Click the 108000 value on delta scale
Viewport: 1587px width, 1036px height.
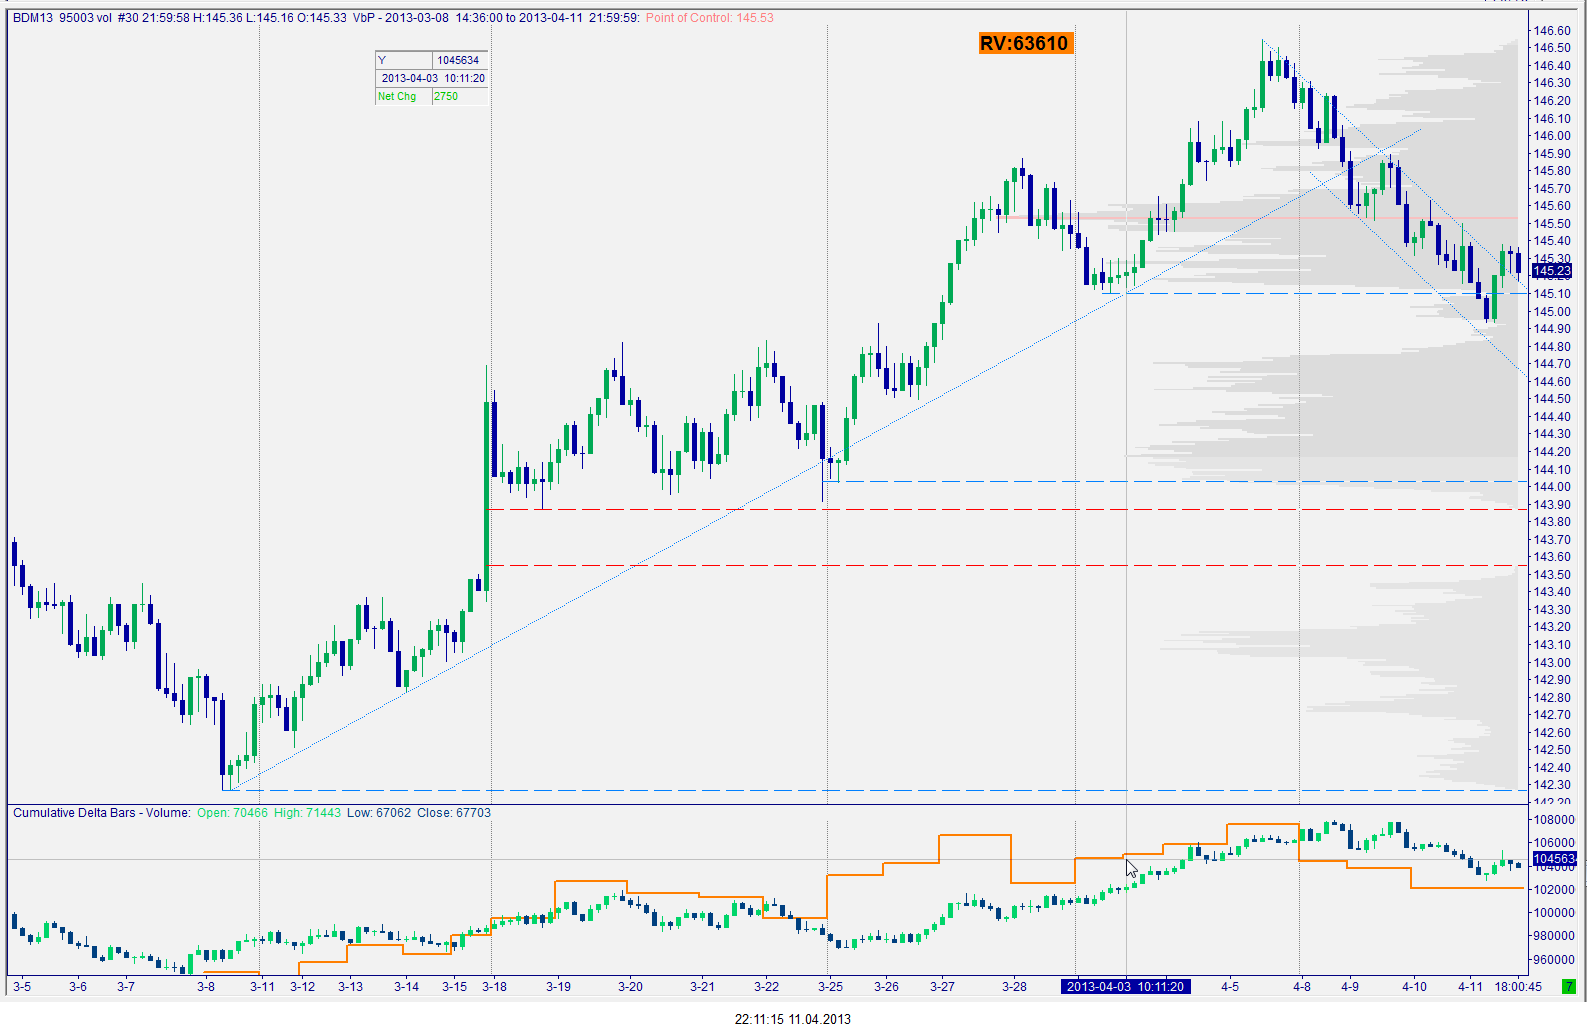point(1555,820)
